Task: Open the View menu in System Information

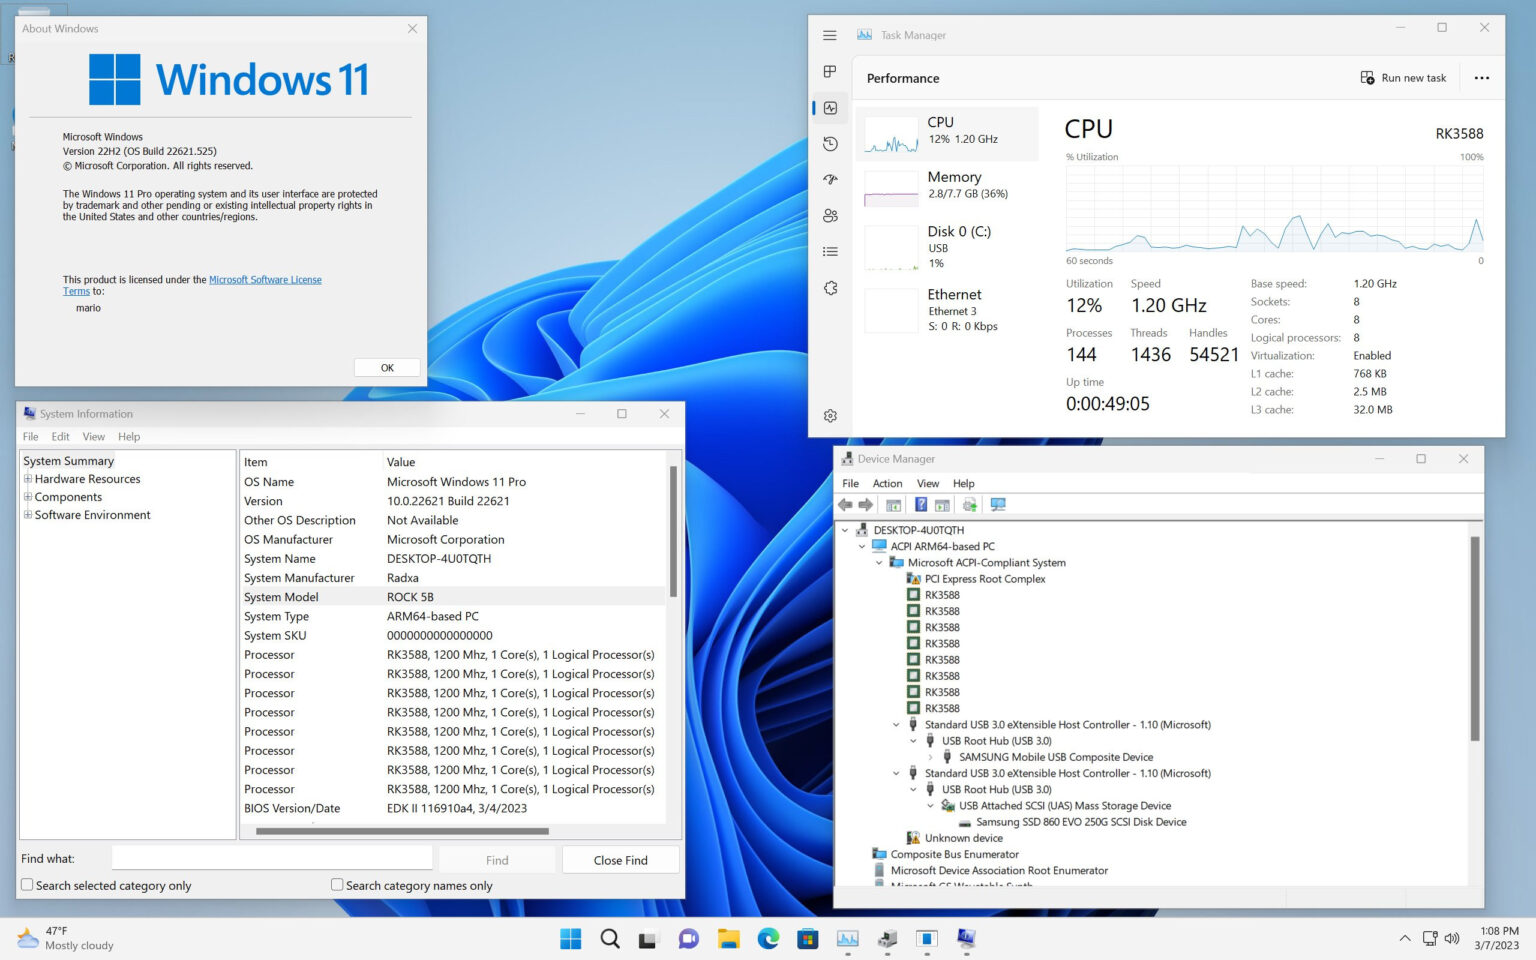Action: pyautogui.click(x=93, y=436)
